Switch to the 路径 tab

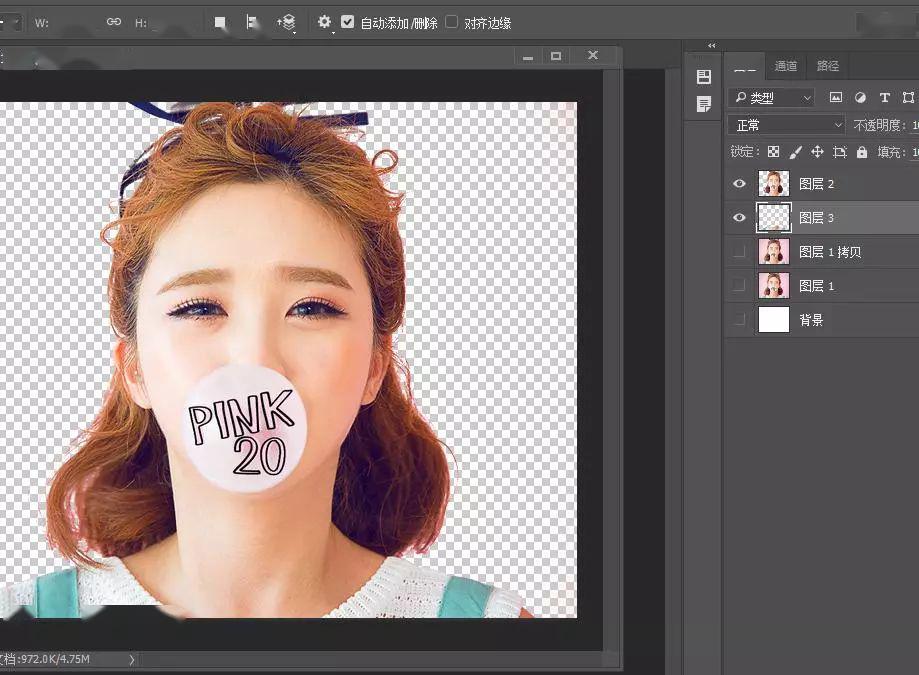(828, 66)
